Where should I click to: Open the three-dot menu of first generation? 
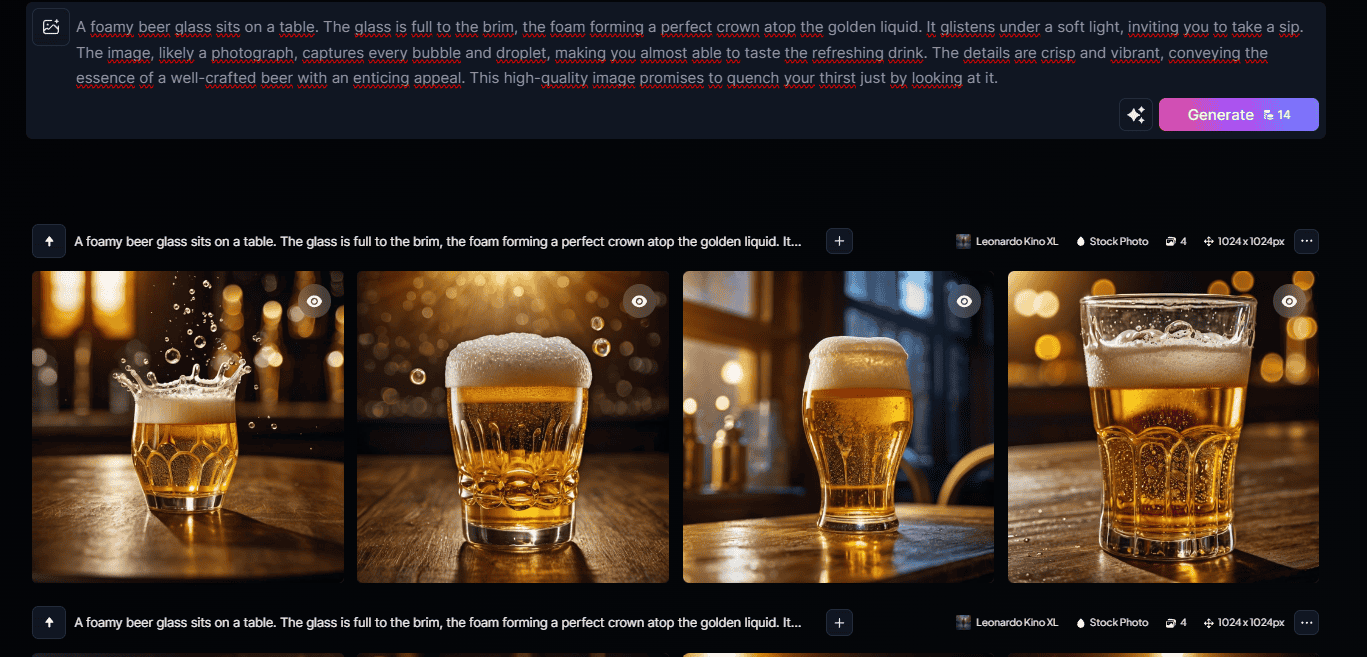pyautogui.click(x=1306, y=241)
